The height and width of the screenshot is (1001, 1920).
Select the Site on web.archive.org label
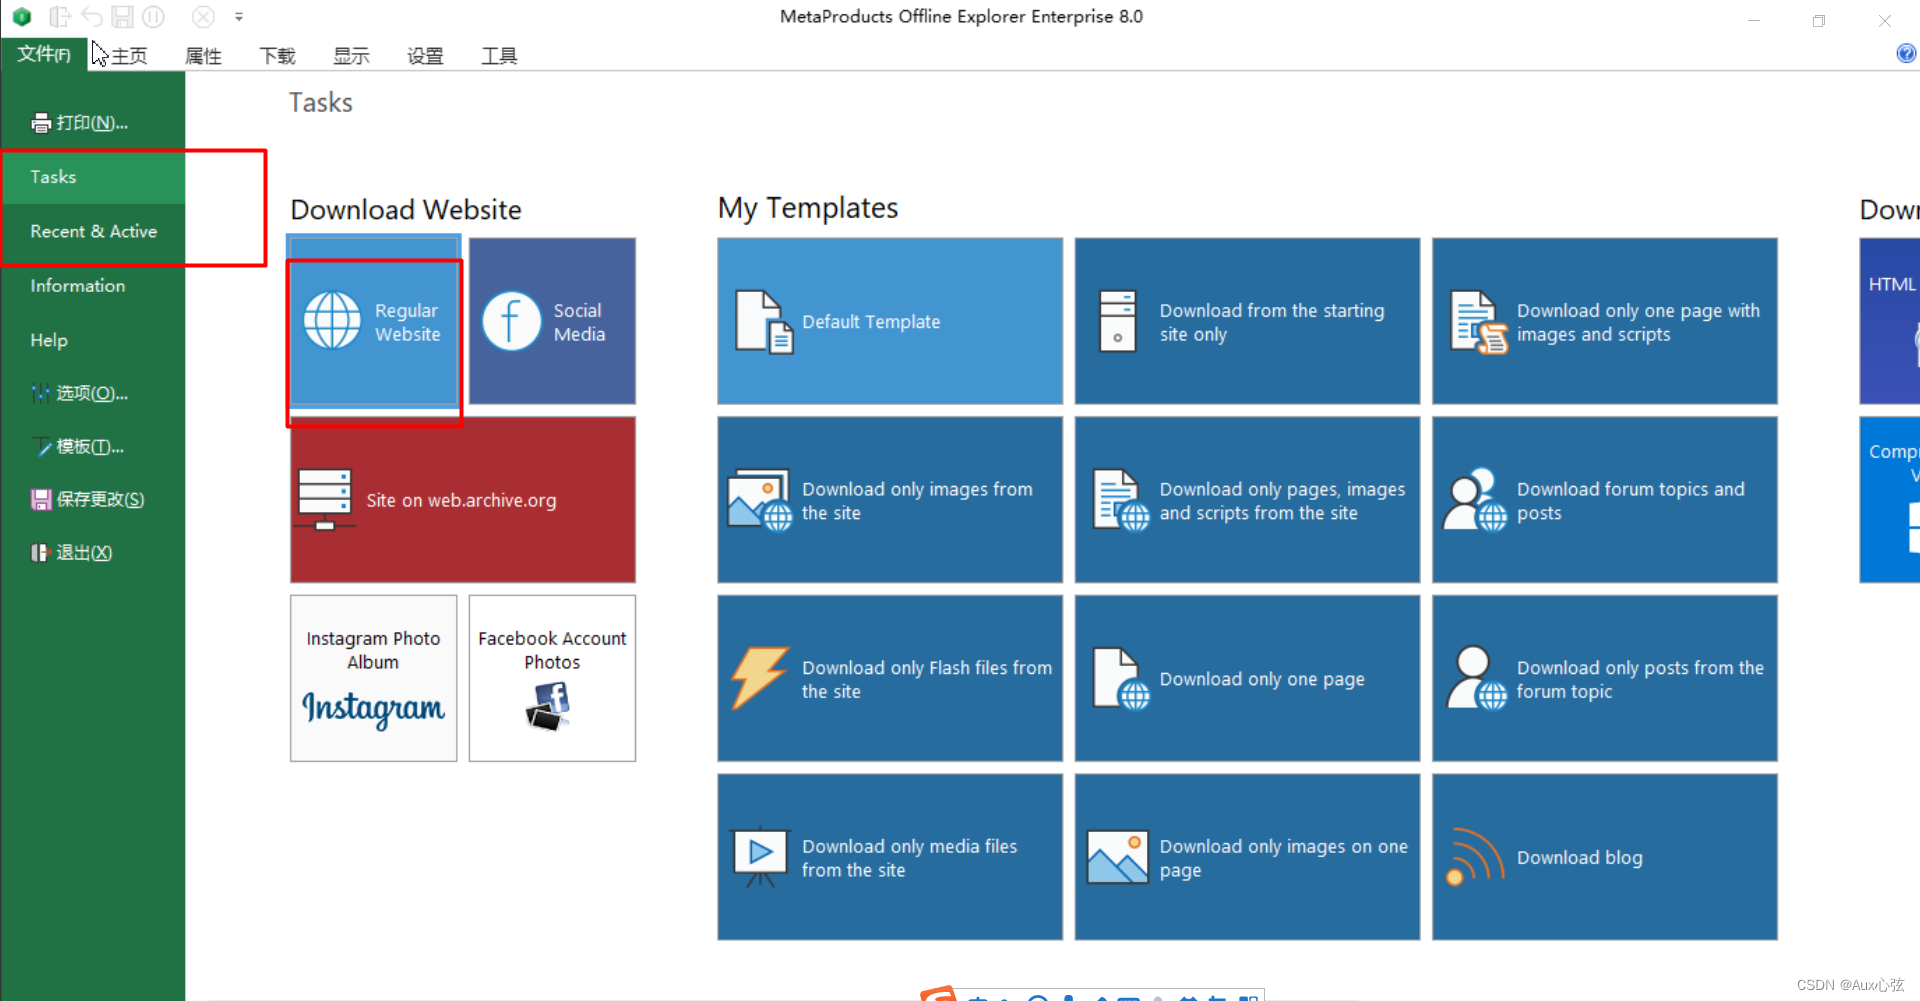(461, 500)
